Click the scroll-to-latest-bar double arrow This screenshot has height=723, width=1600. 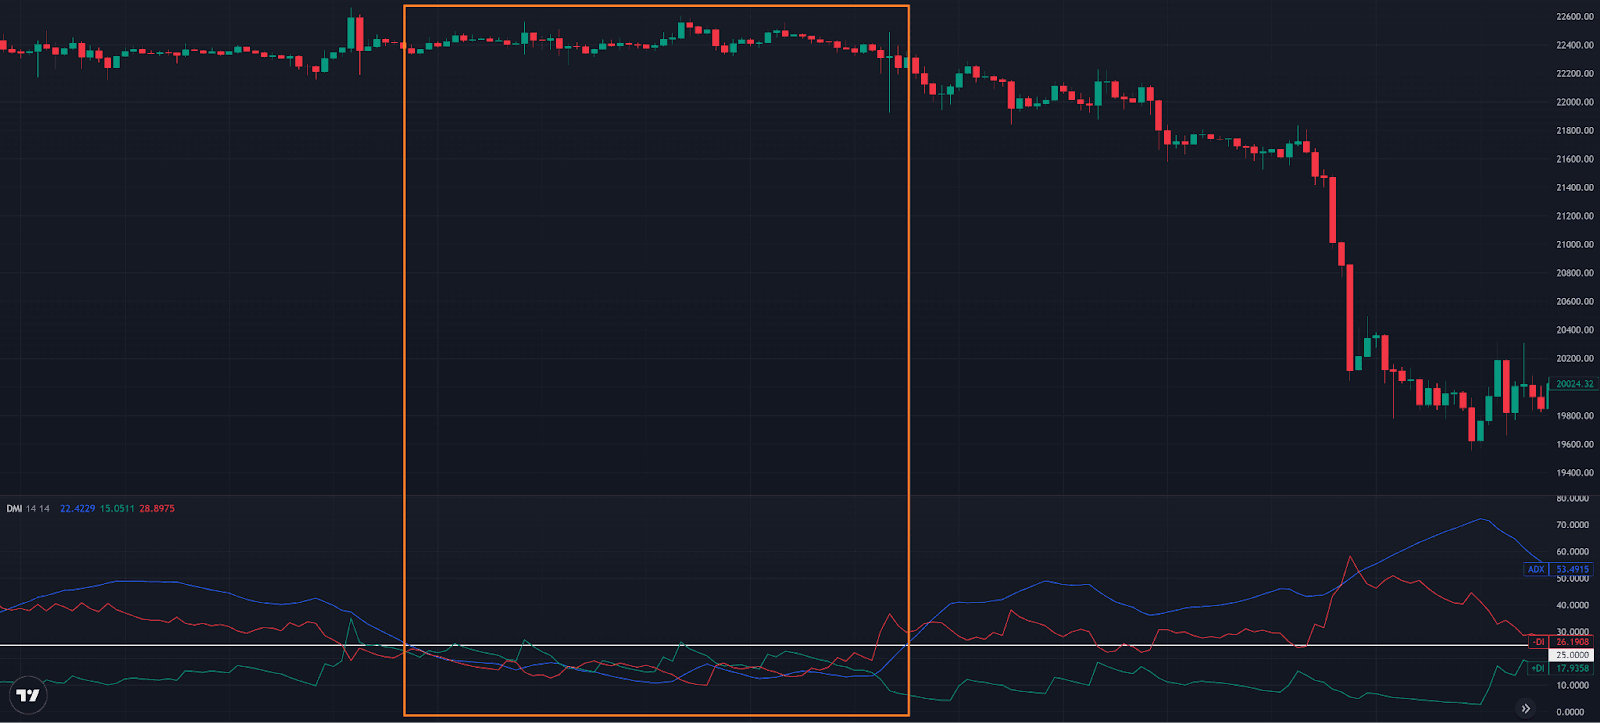pos(1525,708)
